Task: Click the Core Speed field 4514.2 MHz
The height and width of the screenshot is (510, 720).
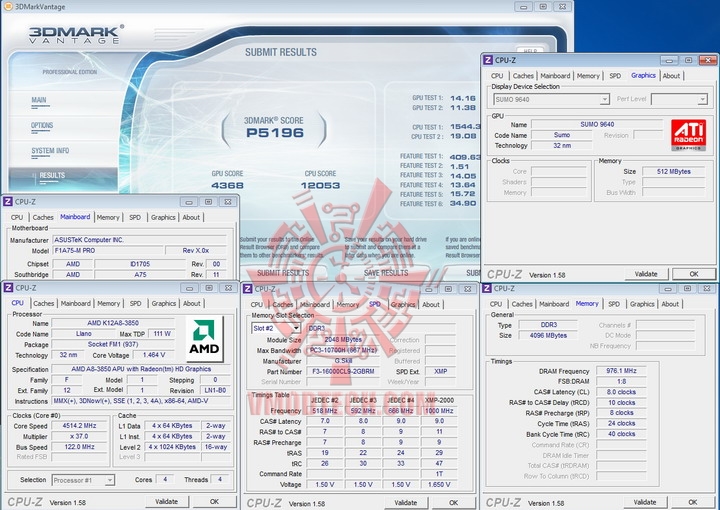Action: coord(79,426)
